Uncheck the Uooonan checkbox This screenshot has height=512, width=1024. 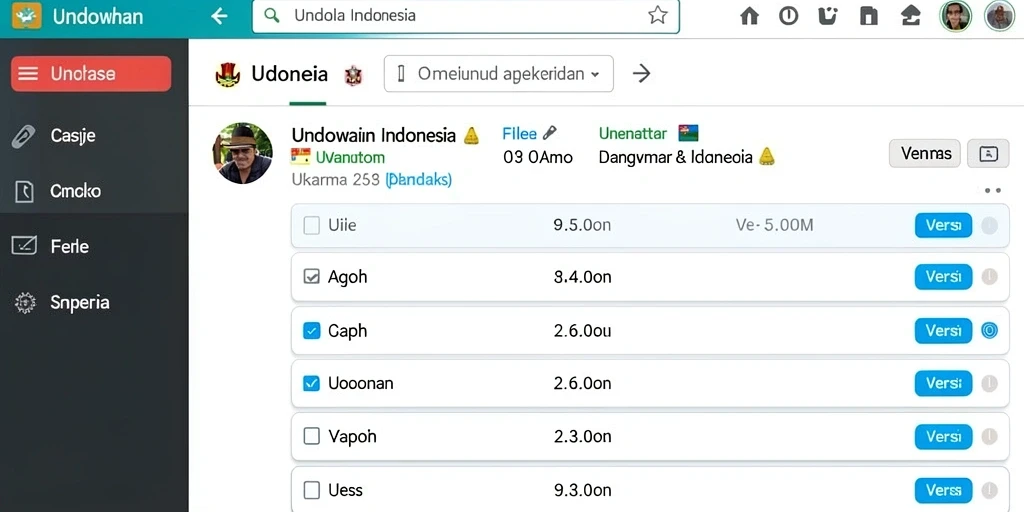click(312, 384)
